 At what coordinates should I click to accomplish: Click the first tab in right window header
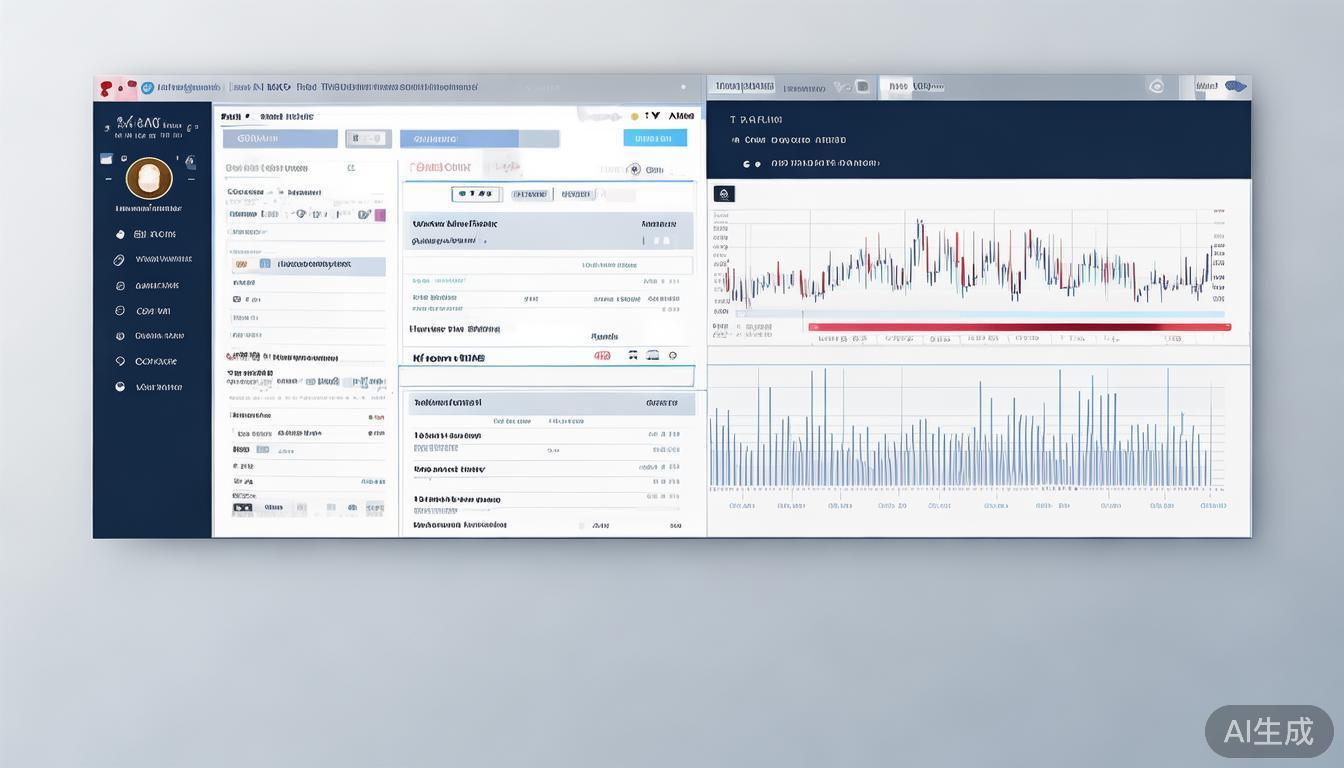point(742,87)
